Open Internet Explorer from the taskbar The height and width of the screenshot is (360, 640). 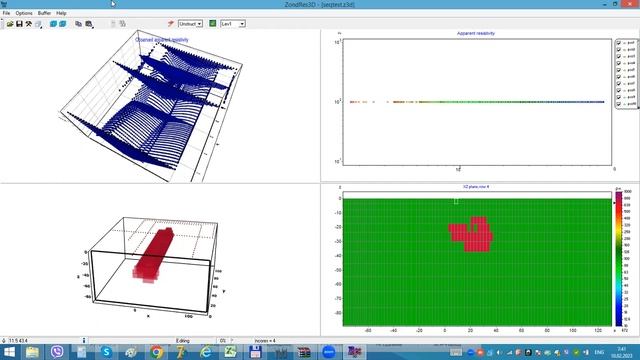206,352
